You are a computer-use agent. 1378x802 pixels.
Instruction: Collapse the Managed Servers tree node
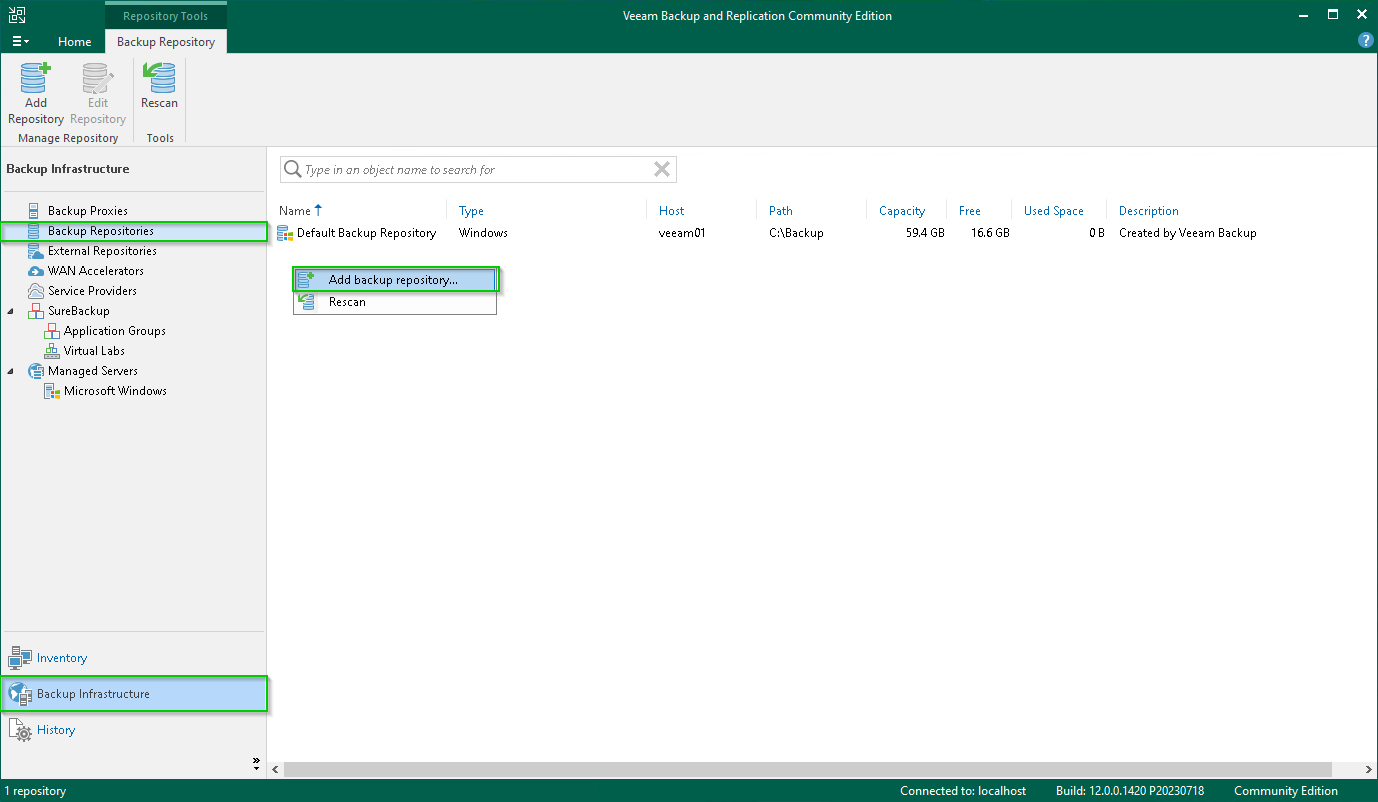click(11, 371)
